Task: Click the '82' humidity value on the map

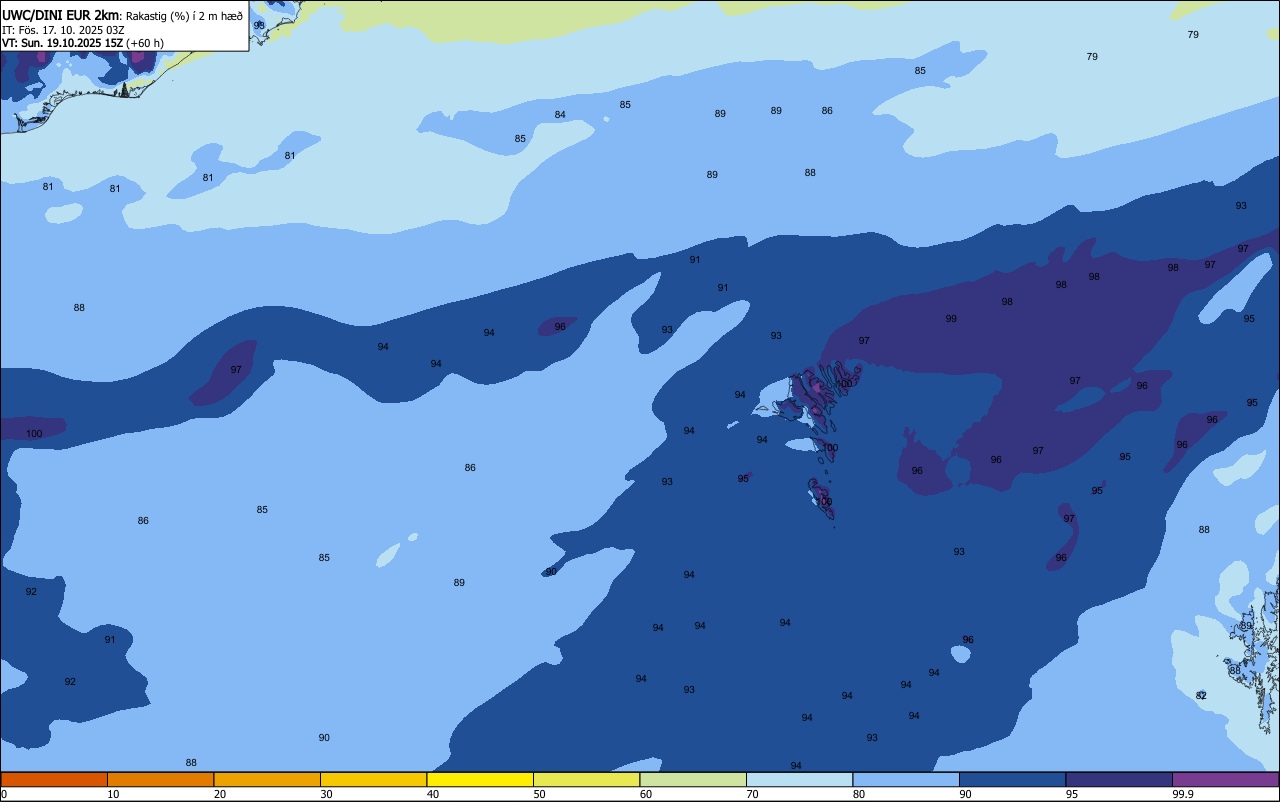Action: click(x=1201, y=695)
